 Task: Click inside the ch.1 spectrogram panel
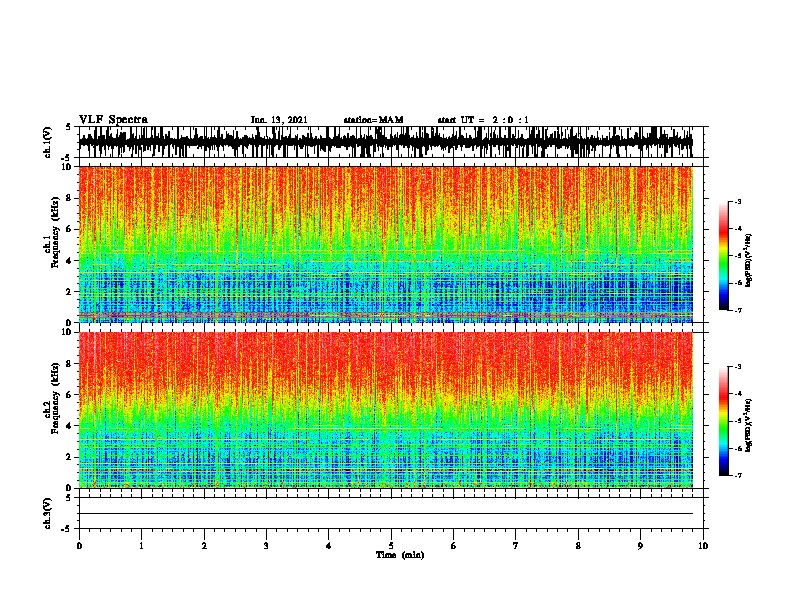pyautogui.click(x=386, y=244)
